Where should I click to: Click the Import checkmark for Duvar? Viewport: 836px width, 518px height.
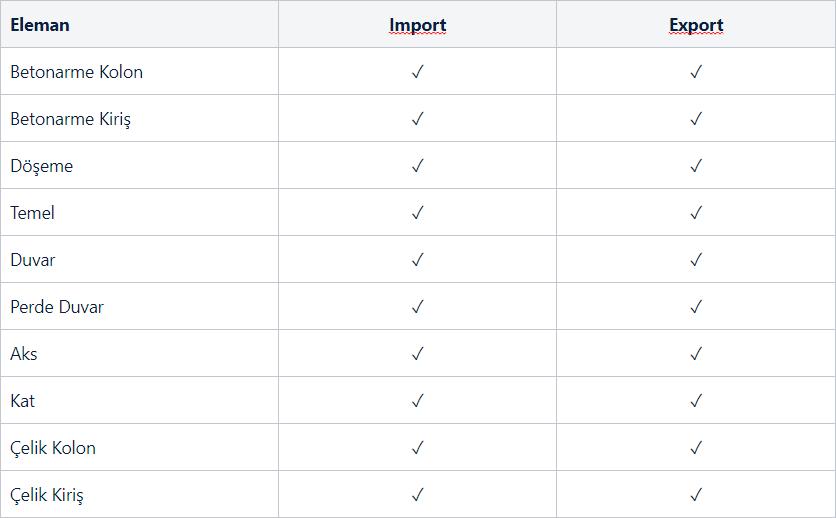[418, 260]
